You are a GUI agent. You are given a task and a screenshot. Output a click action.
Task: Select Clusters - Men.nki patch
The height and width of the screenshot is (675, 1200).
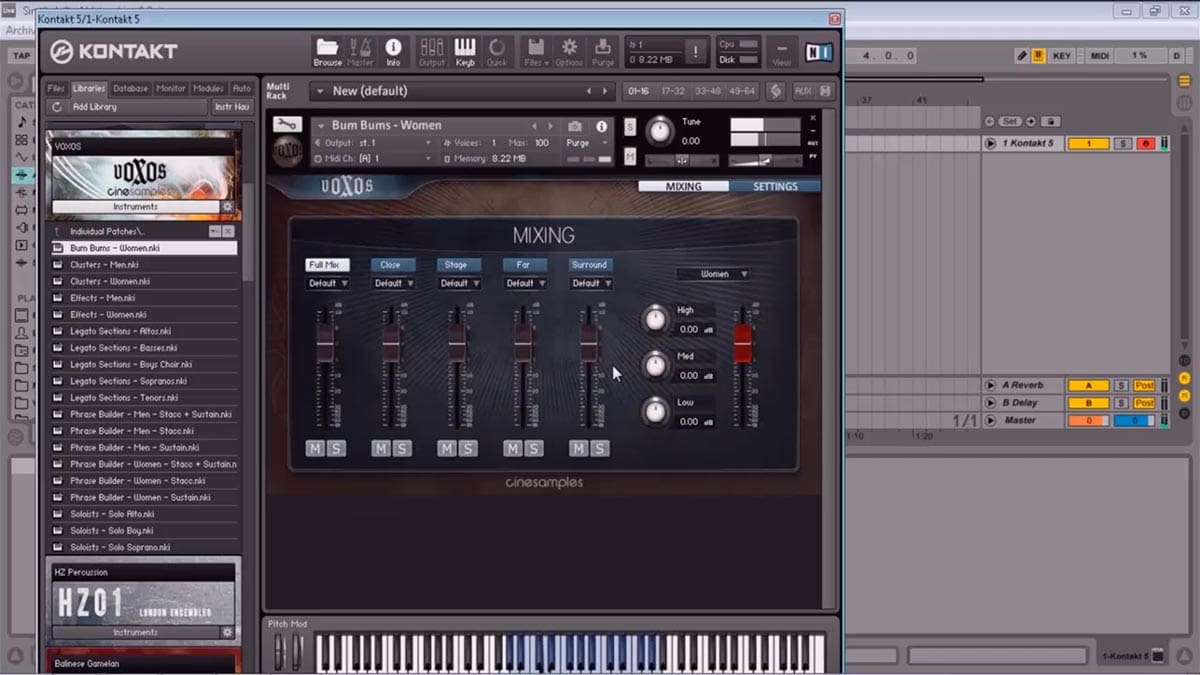142,265
